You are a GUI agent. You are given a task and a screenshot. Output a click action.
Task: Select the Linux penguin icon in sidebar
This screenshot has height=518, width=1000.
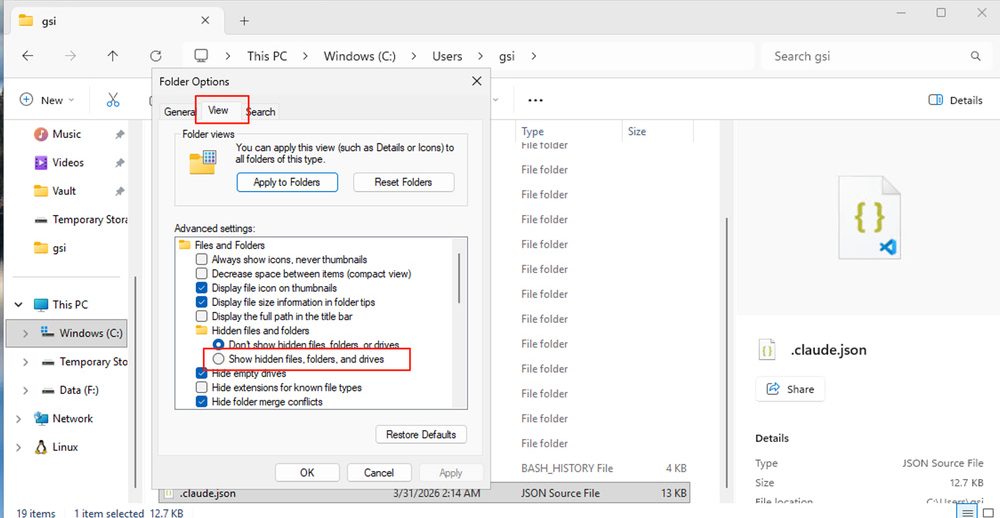click(41, 447)
